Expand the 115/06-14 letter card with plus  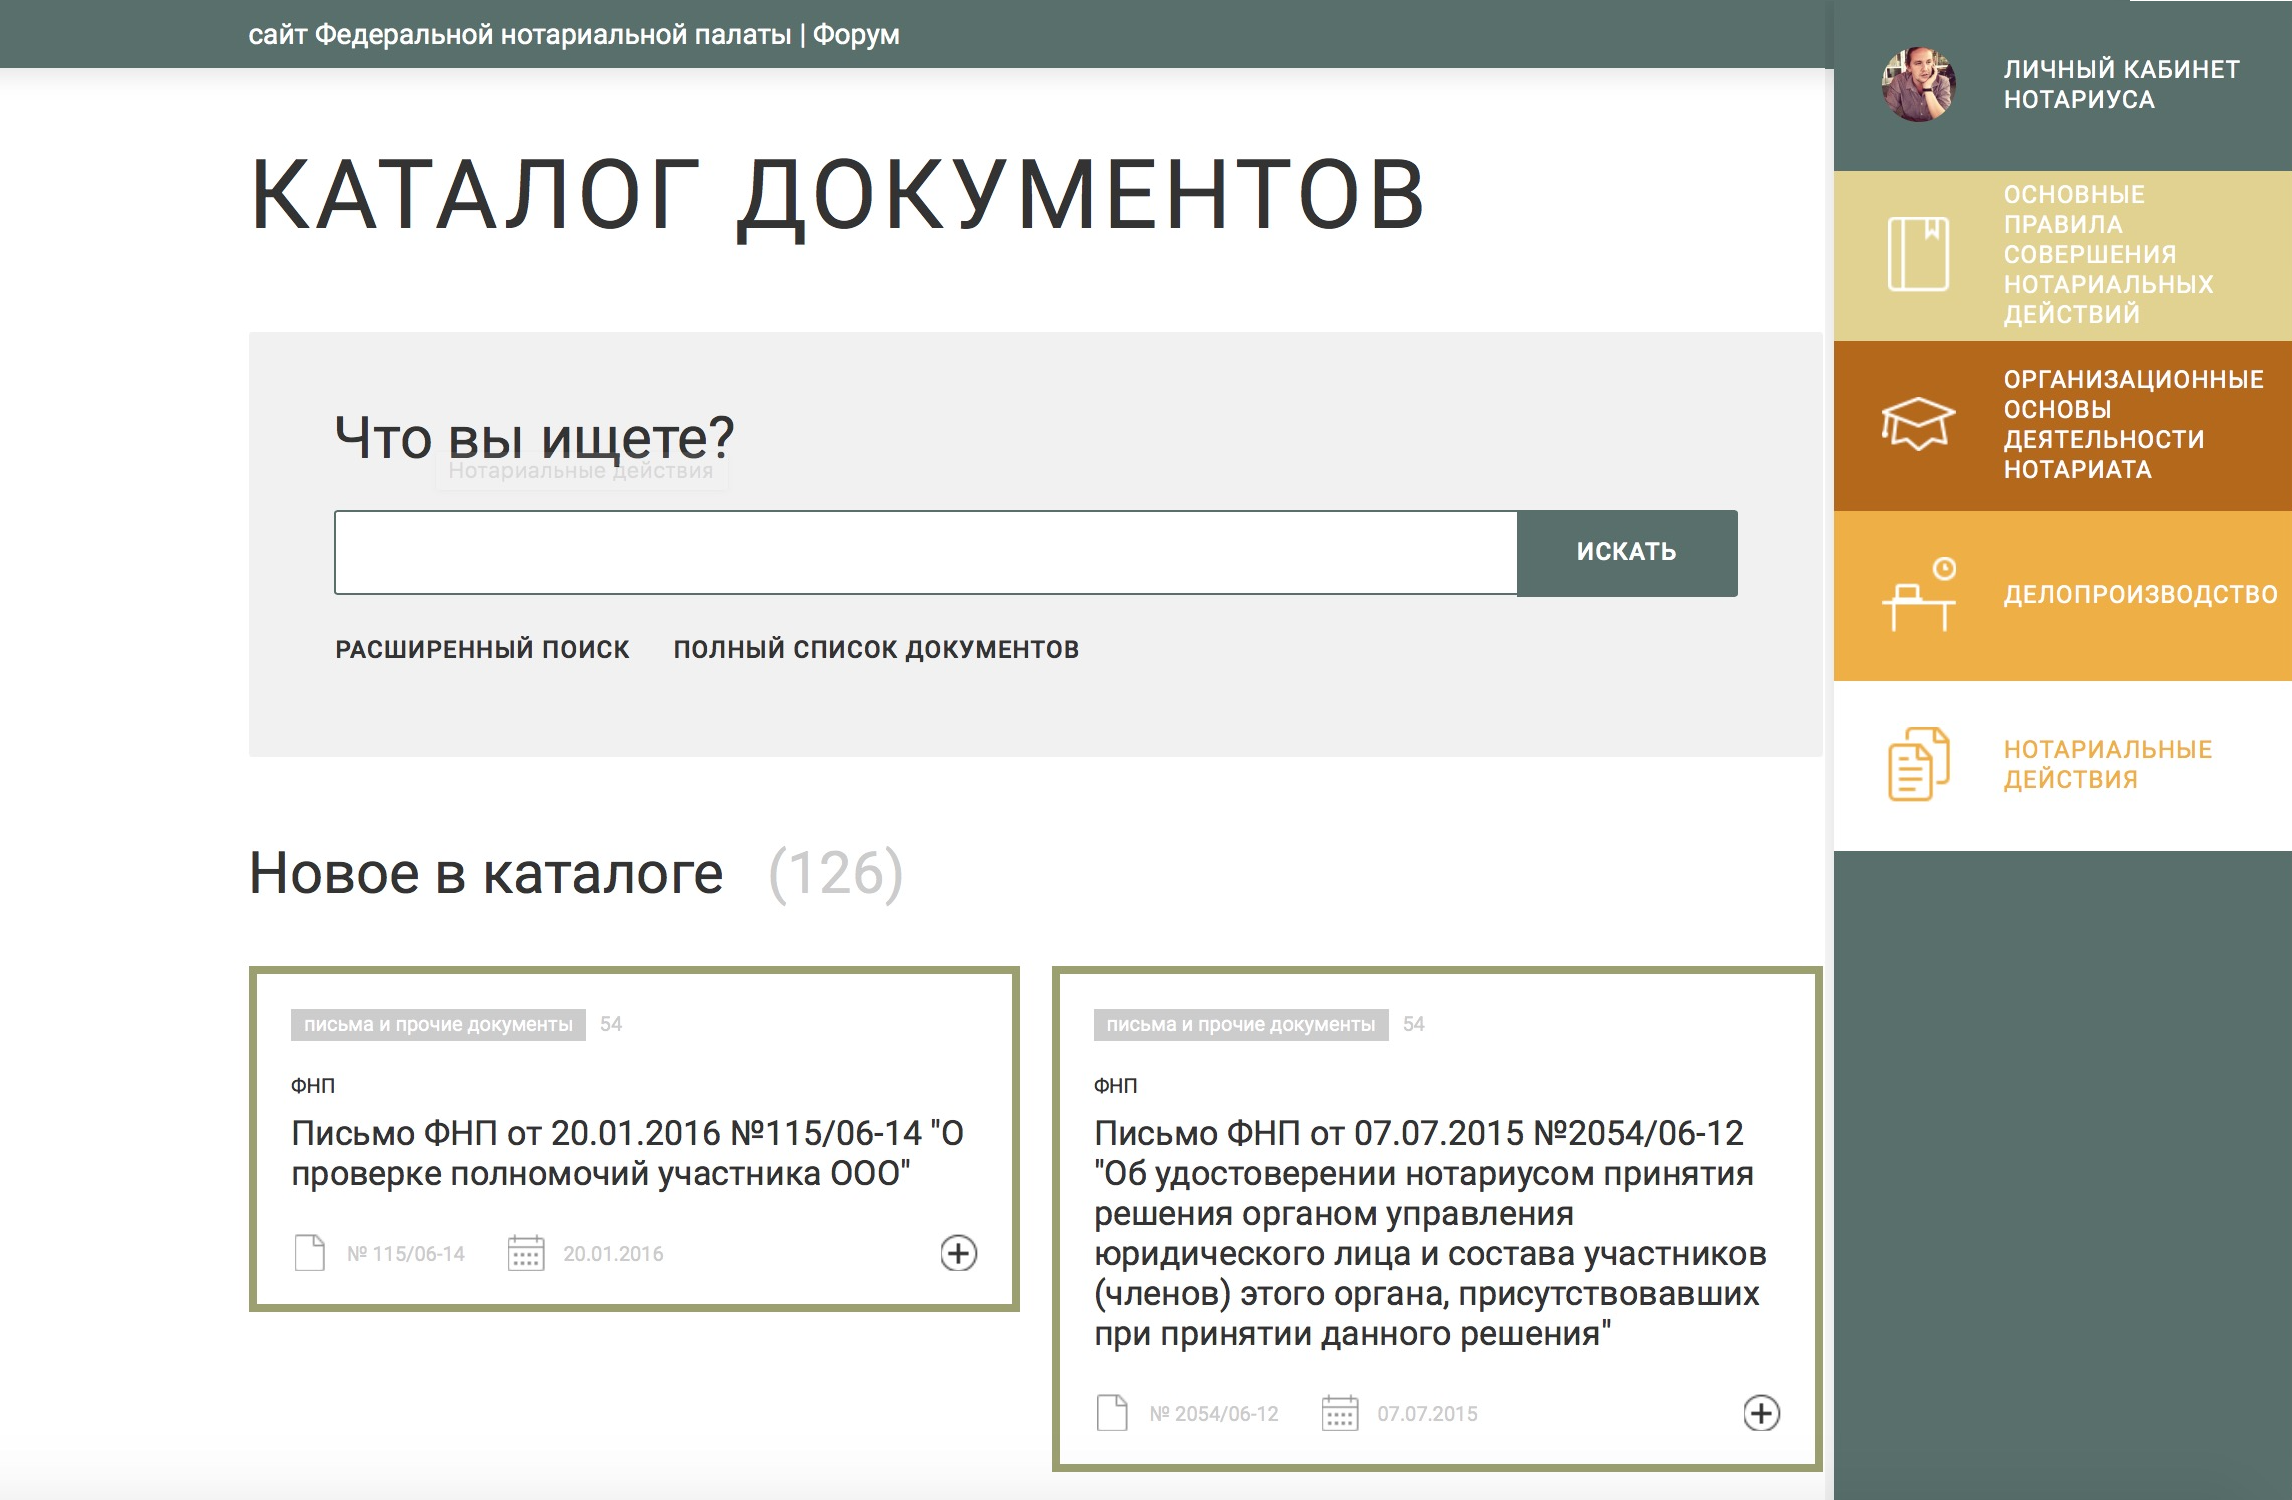click(958, 1253)
